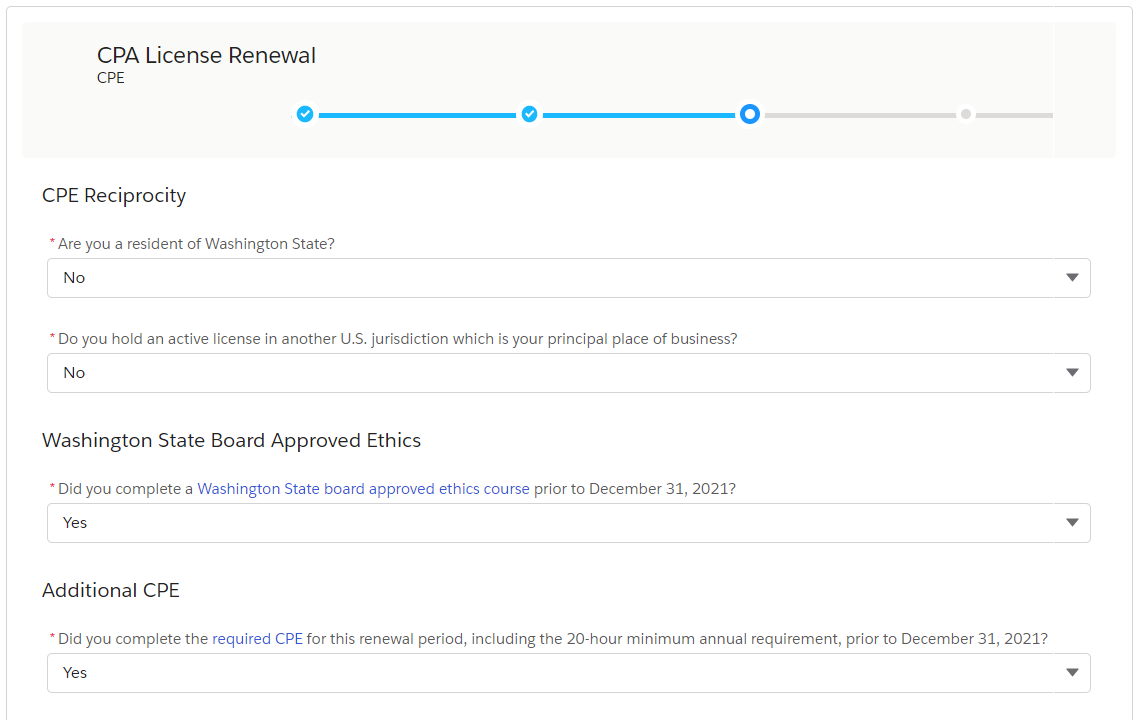
Task: Click the arrow on Washington resident dropdown
Action: [1072, 278]
